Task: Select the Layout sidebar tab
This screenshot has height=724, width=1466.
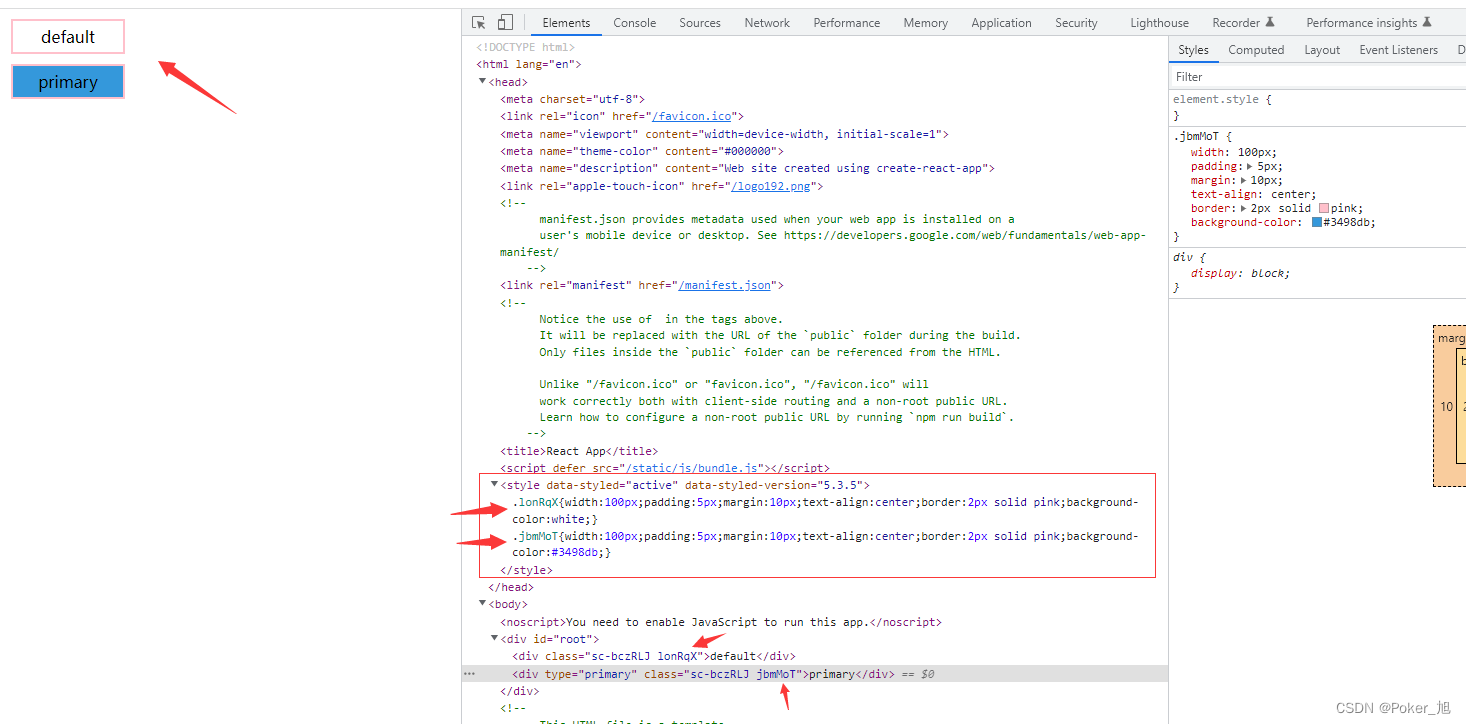Action: coord(1322,50)
